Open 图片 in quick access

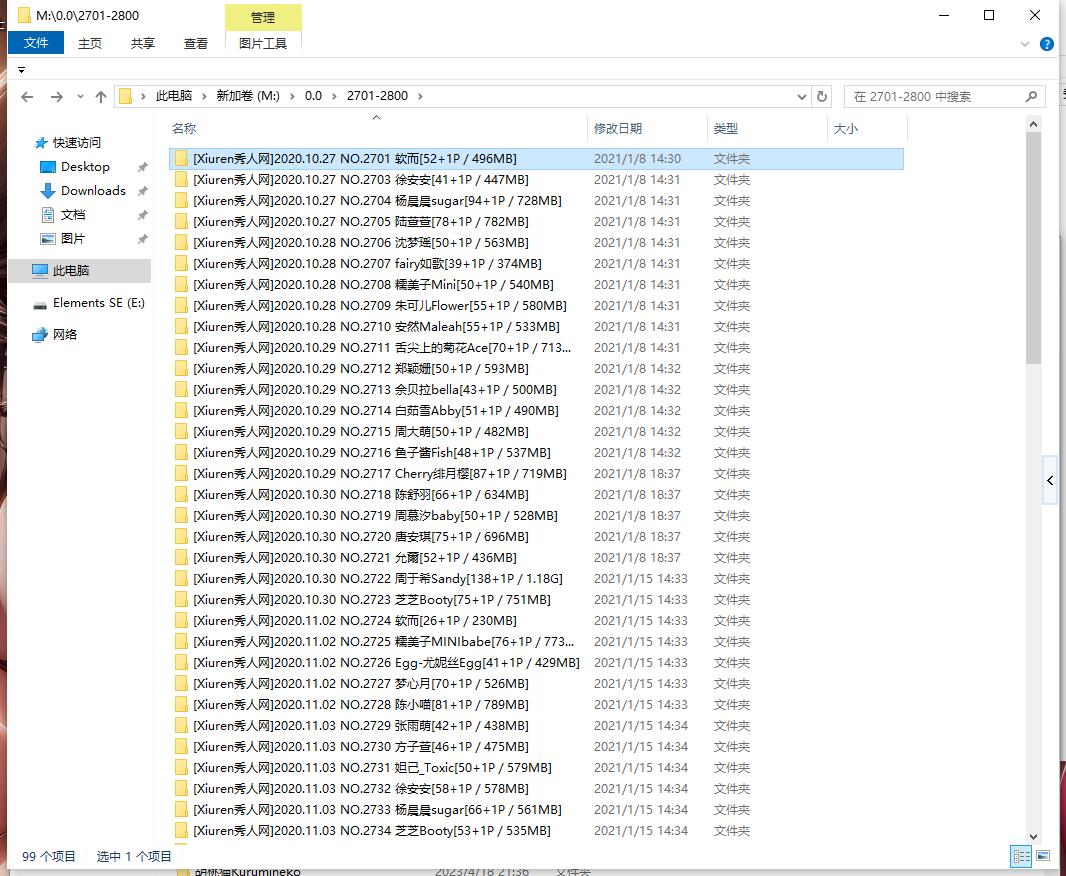(x=73, y=239)
